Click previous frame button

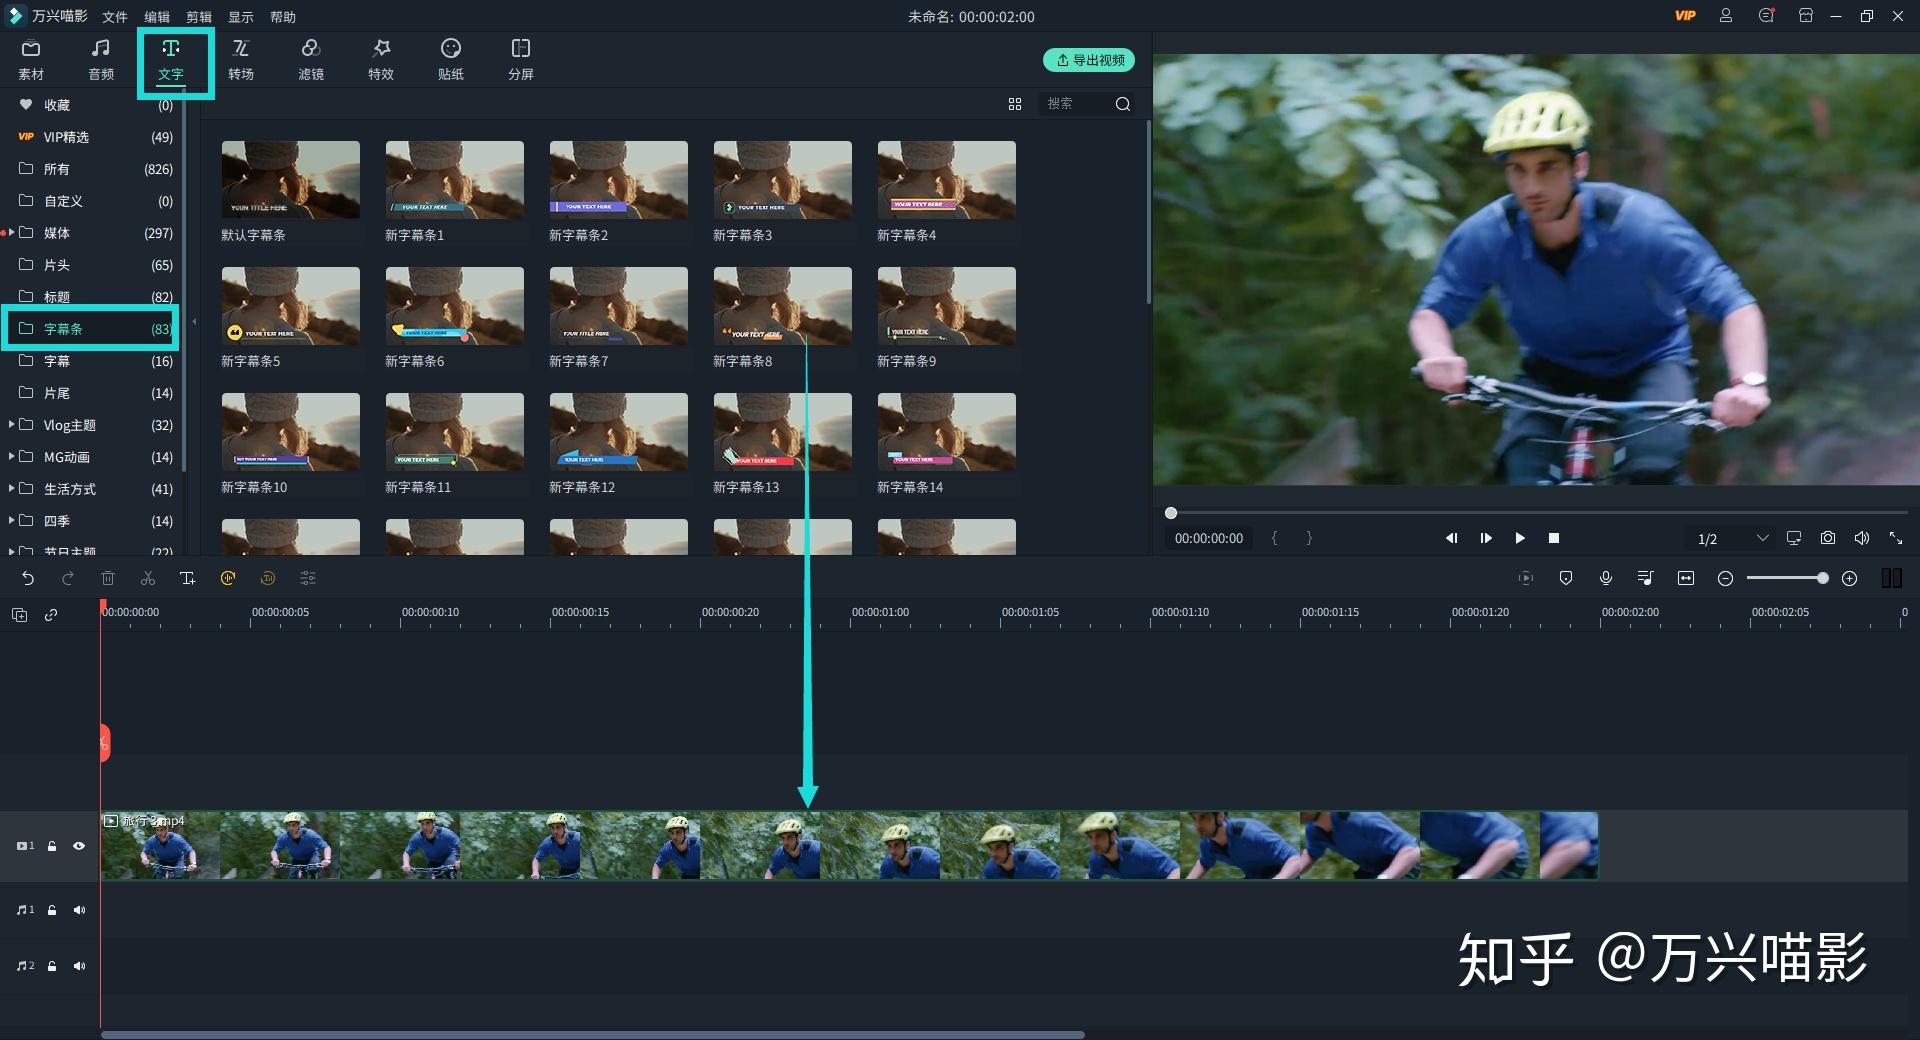pos(1452,538)
